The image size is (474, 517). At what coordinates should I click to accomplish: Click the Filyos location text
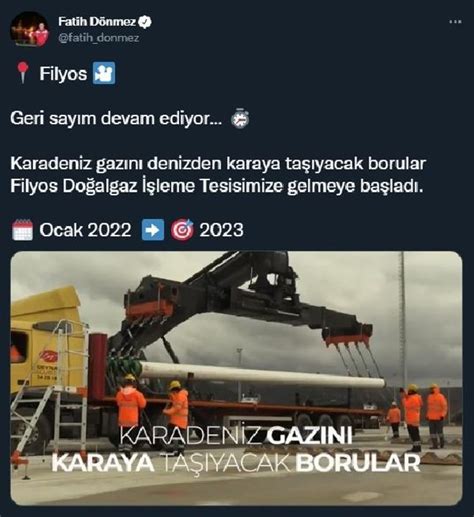coord(63,73)
